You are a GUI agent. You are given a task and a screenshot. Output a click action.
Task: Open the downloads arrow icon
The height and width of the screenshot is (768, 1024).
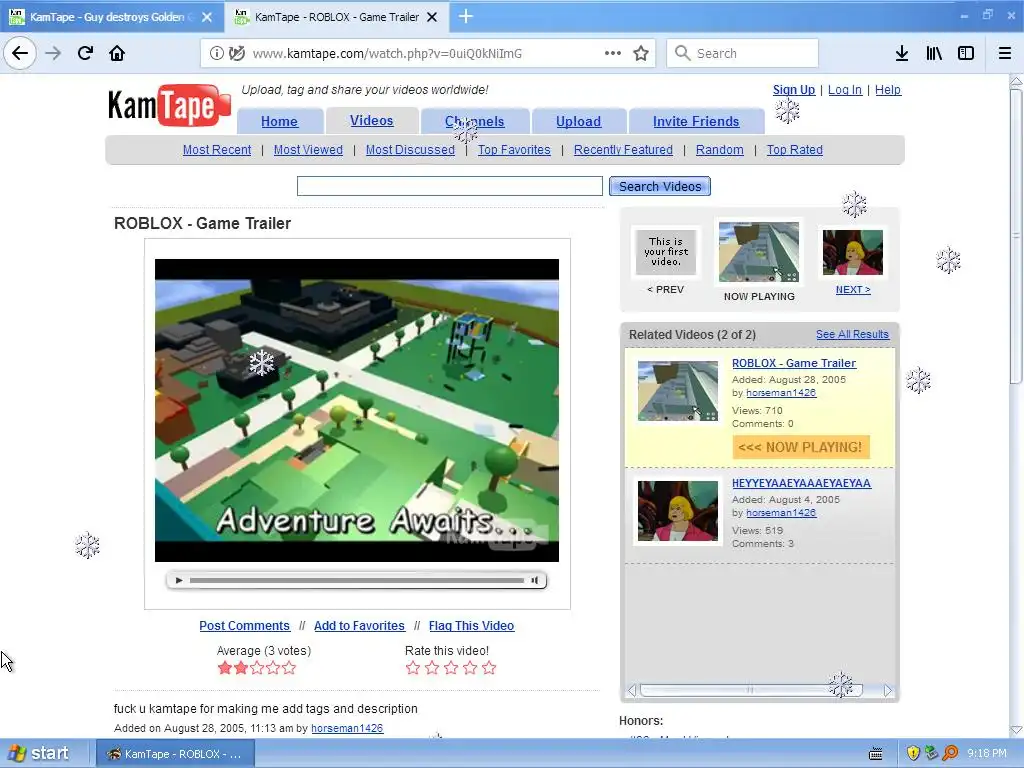coord(902,53)
